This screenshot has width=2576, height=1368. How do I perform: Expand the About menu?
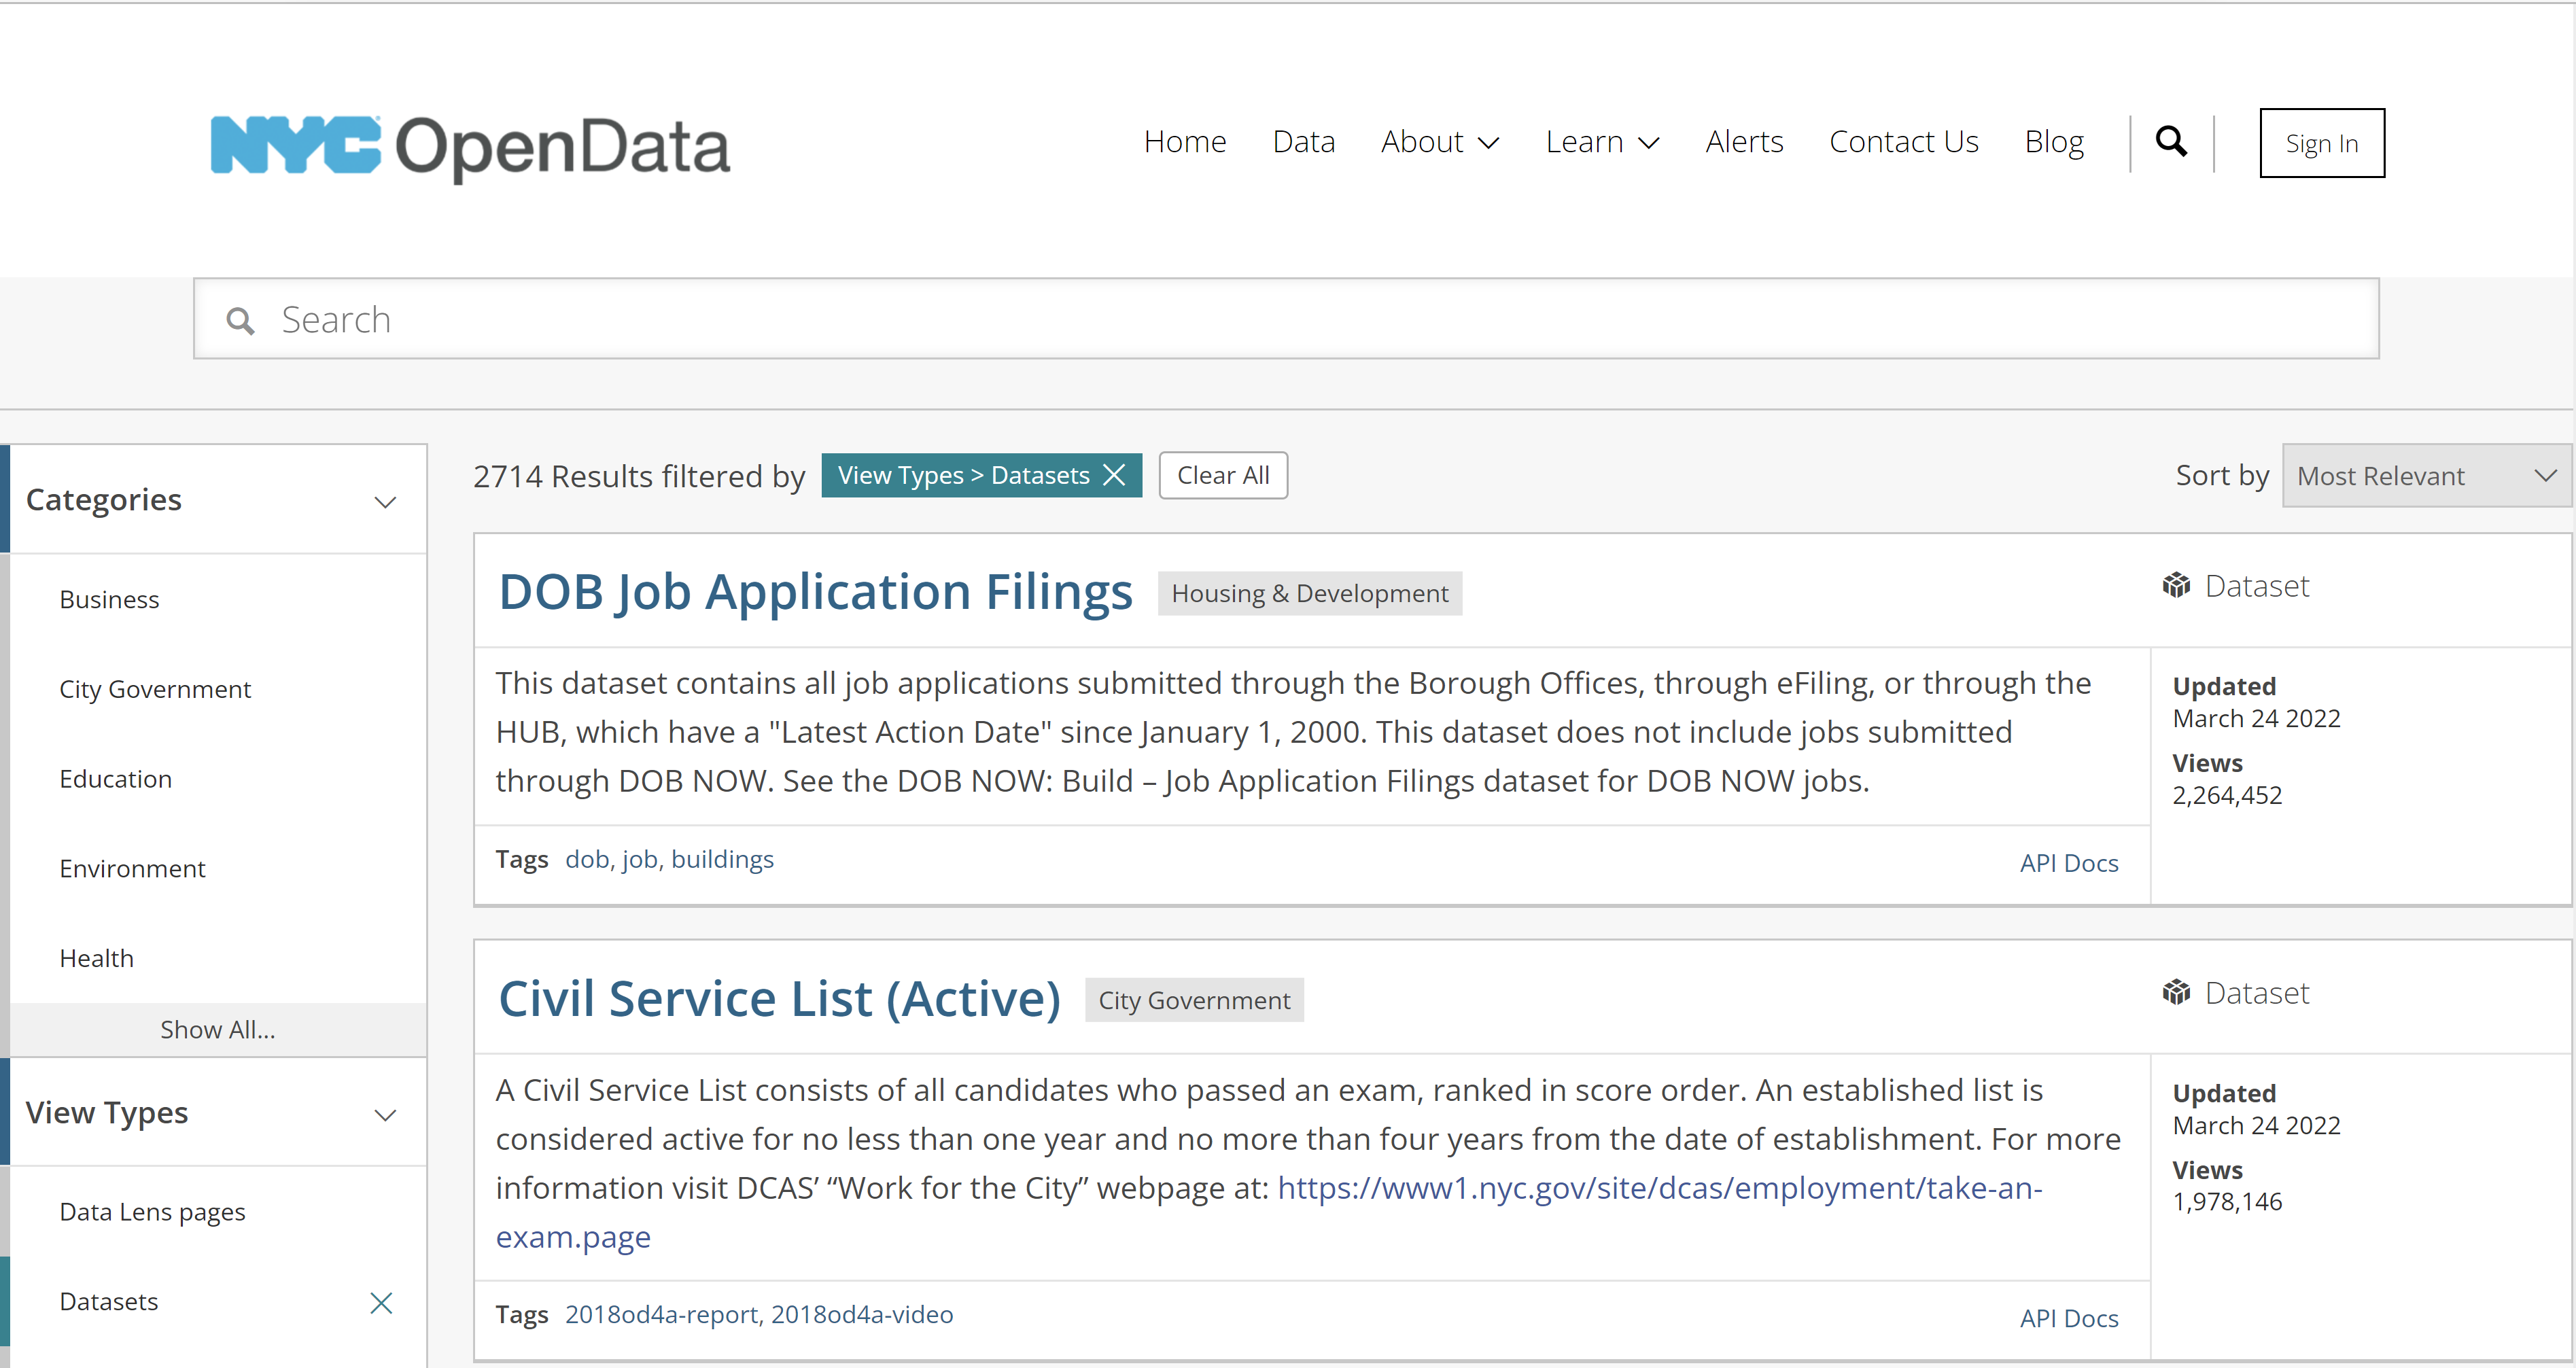coord(1439,142)
